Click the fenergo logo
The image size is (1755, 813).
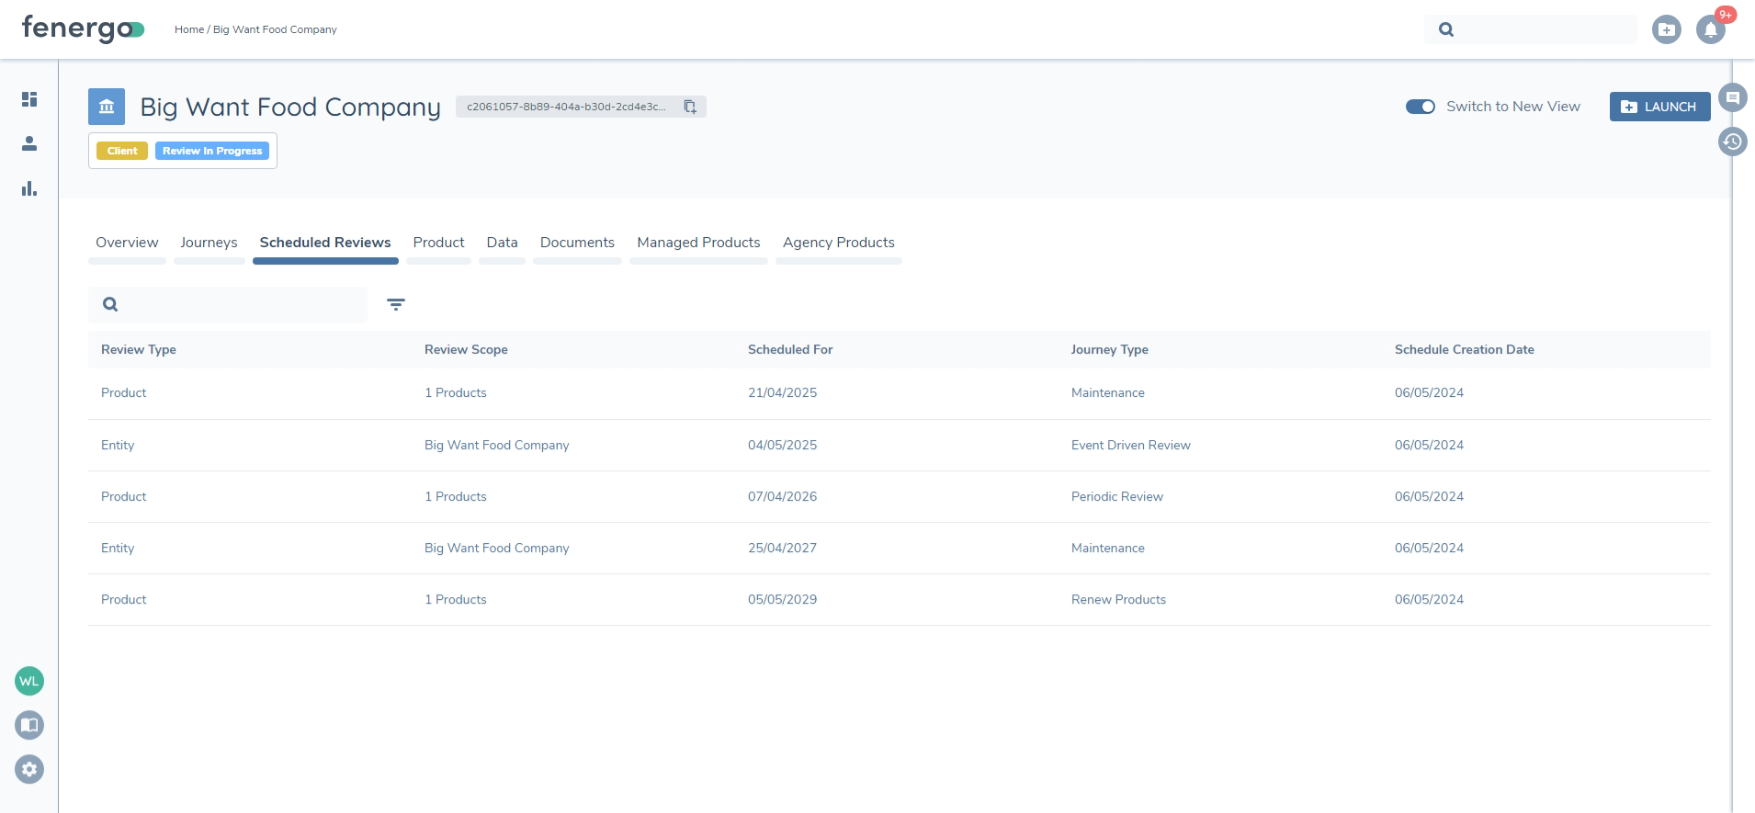83,28
